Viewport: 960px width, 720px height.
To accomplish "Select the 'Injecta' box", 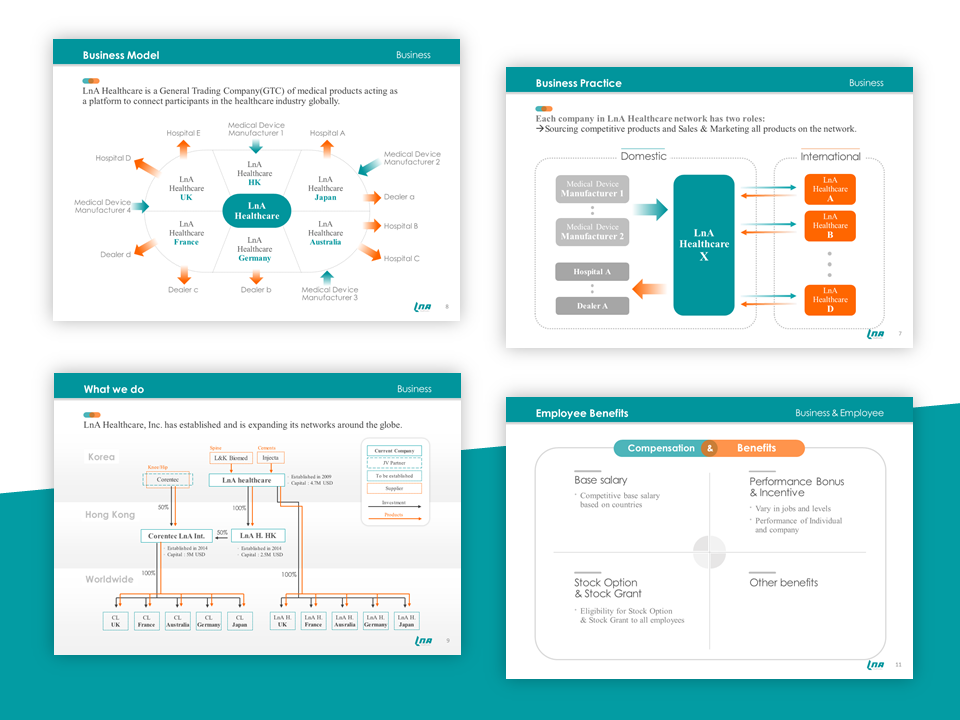I will tap(270, 458).
